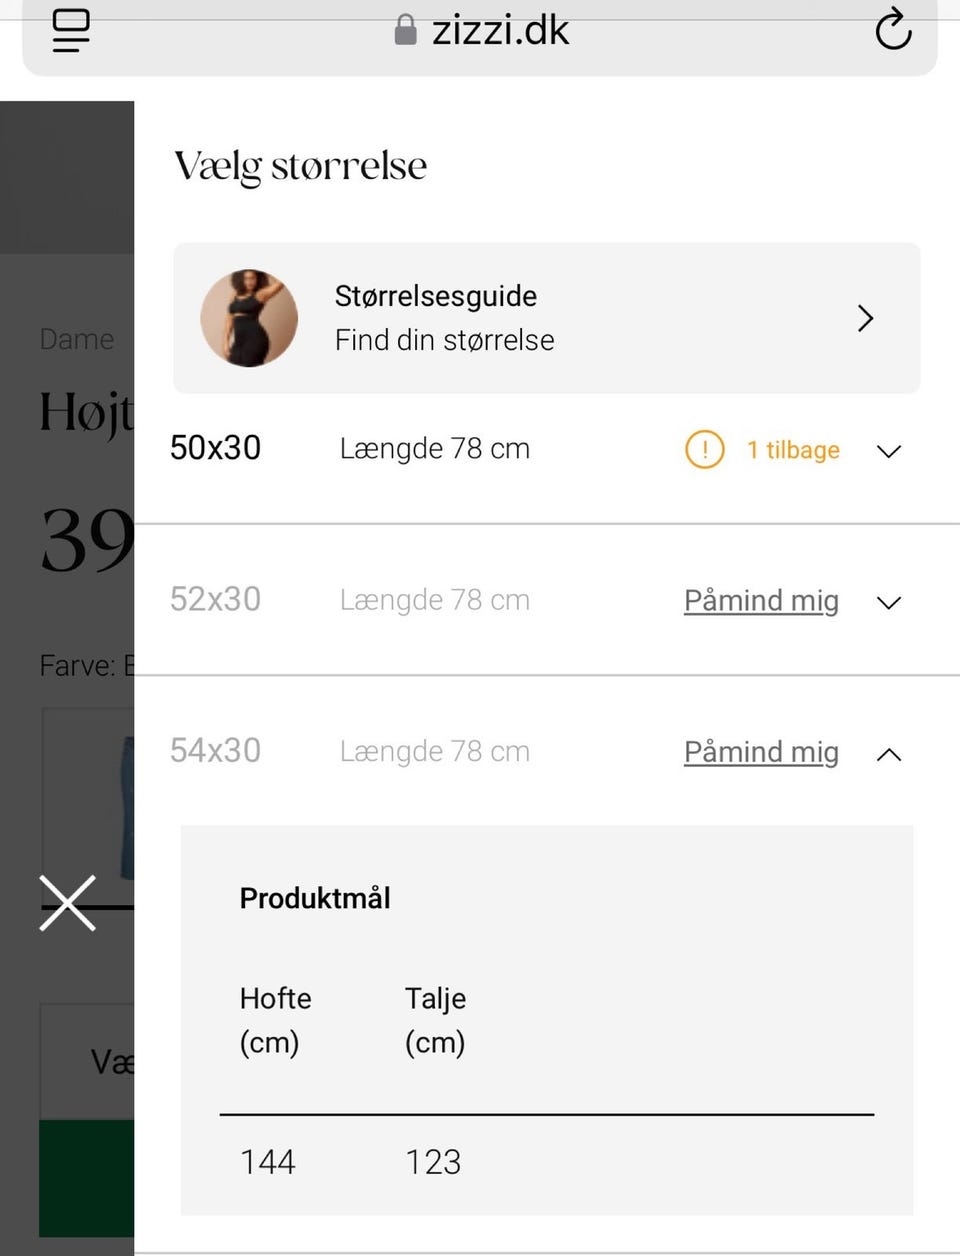This screenshot has width=960, height=1256.
Task: Tap the orange low-stock warning icon
Action: 704,450
